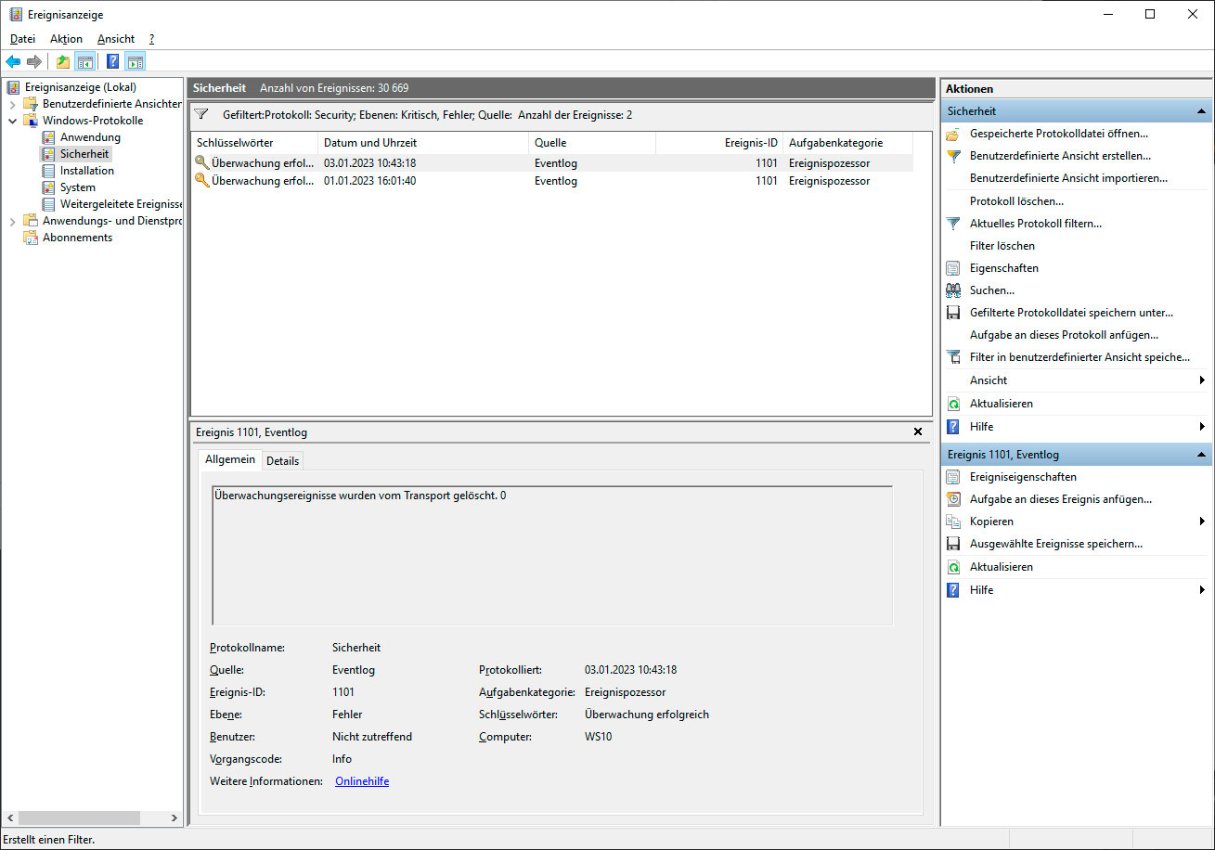The width and height of the screenshot is (1215, 850).
Task: Open the Aktion menu
Action: 66,39
